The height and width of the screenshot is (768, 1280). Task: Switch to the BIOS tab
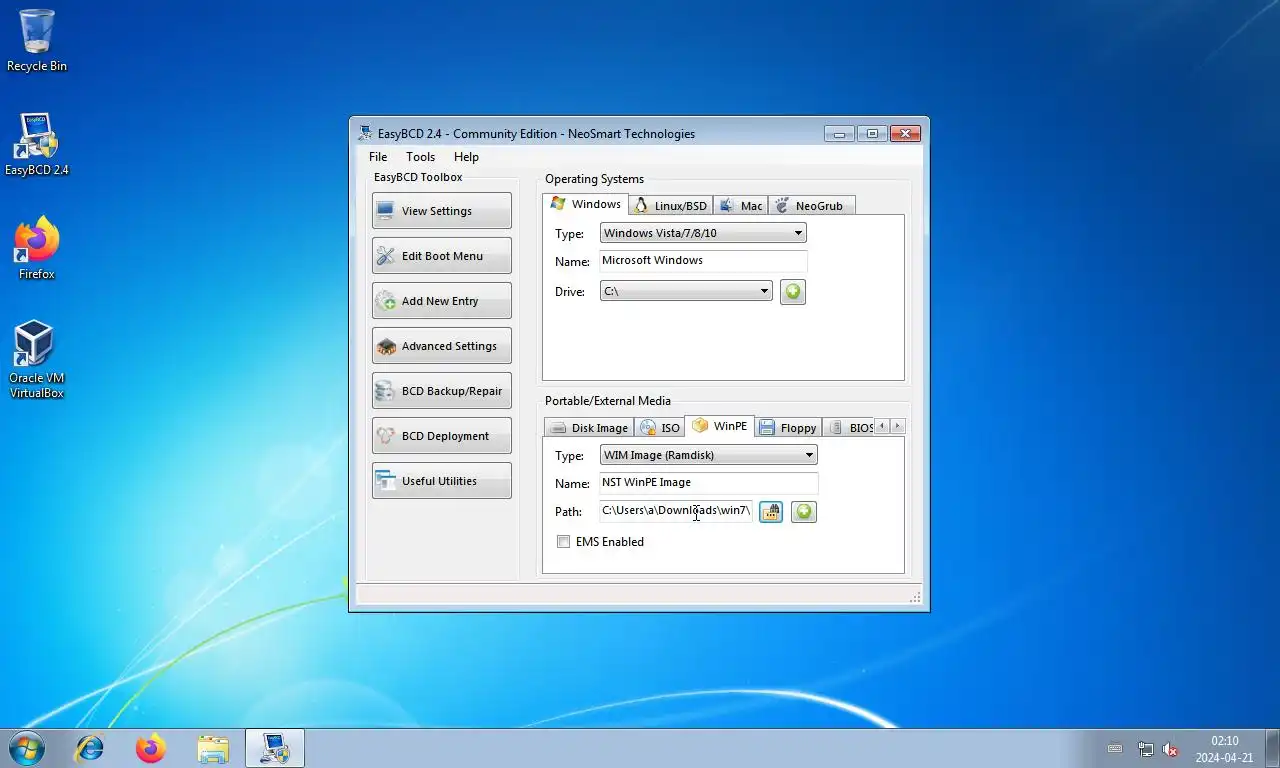(850, 428)
